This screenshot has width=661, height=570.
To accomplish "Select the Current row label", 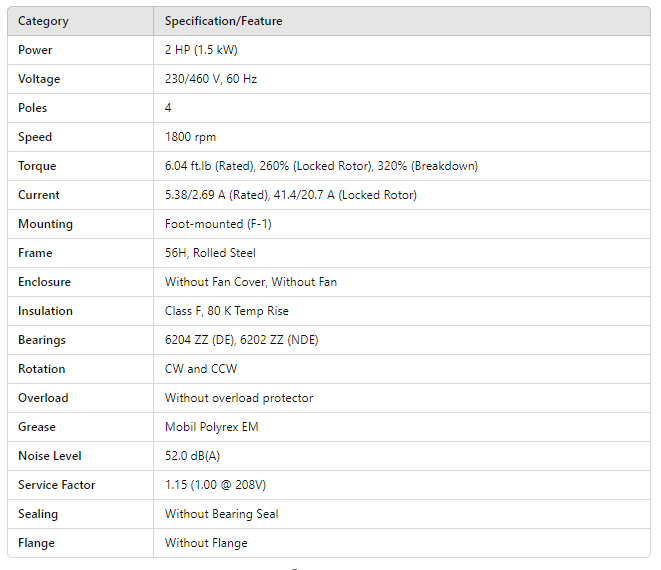I will point(39,195).
